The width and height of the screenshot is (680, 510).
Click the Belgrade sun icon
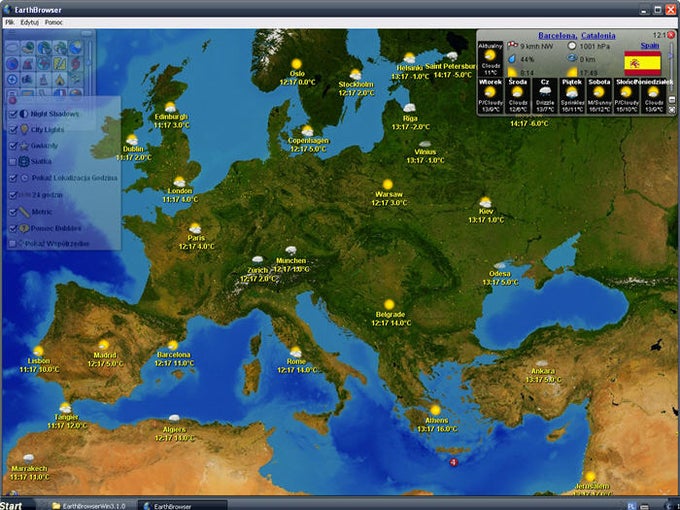click(x=389, y=304)
